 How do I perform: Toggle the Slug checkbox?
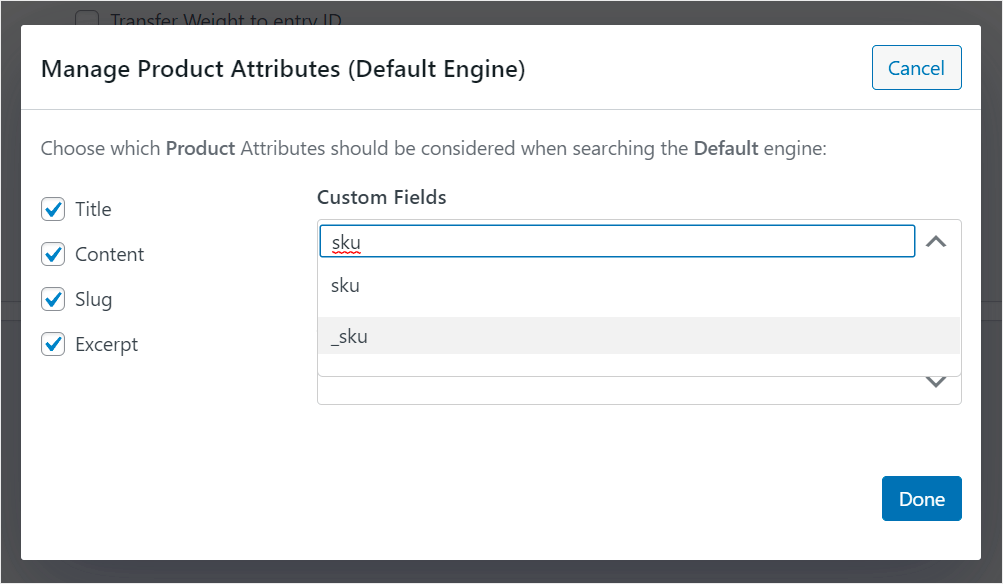[53, 299]
